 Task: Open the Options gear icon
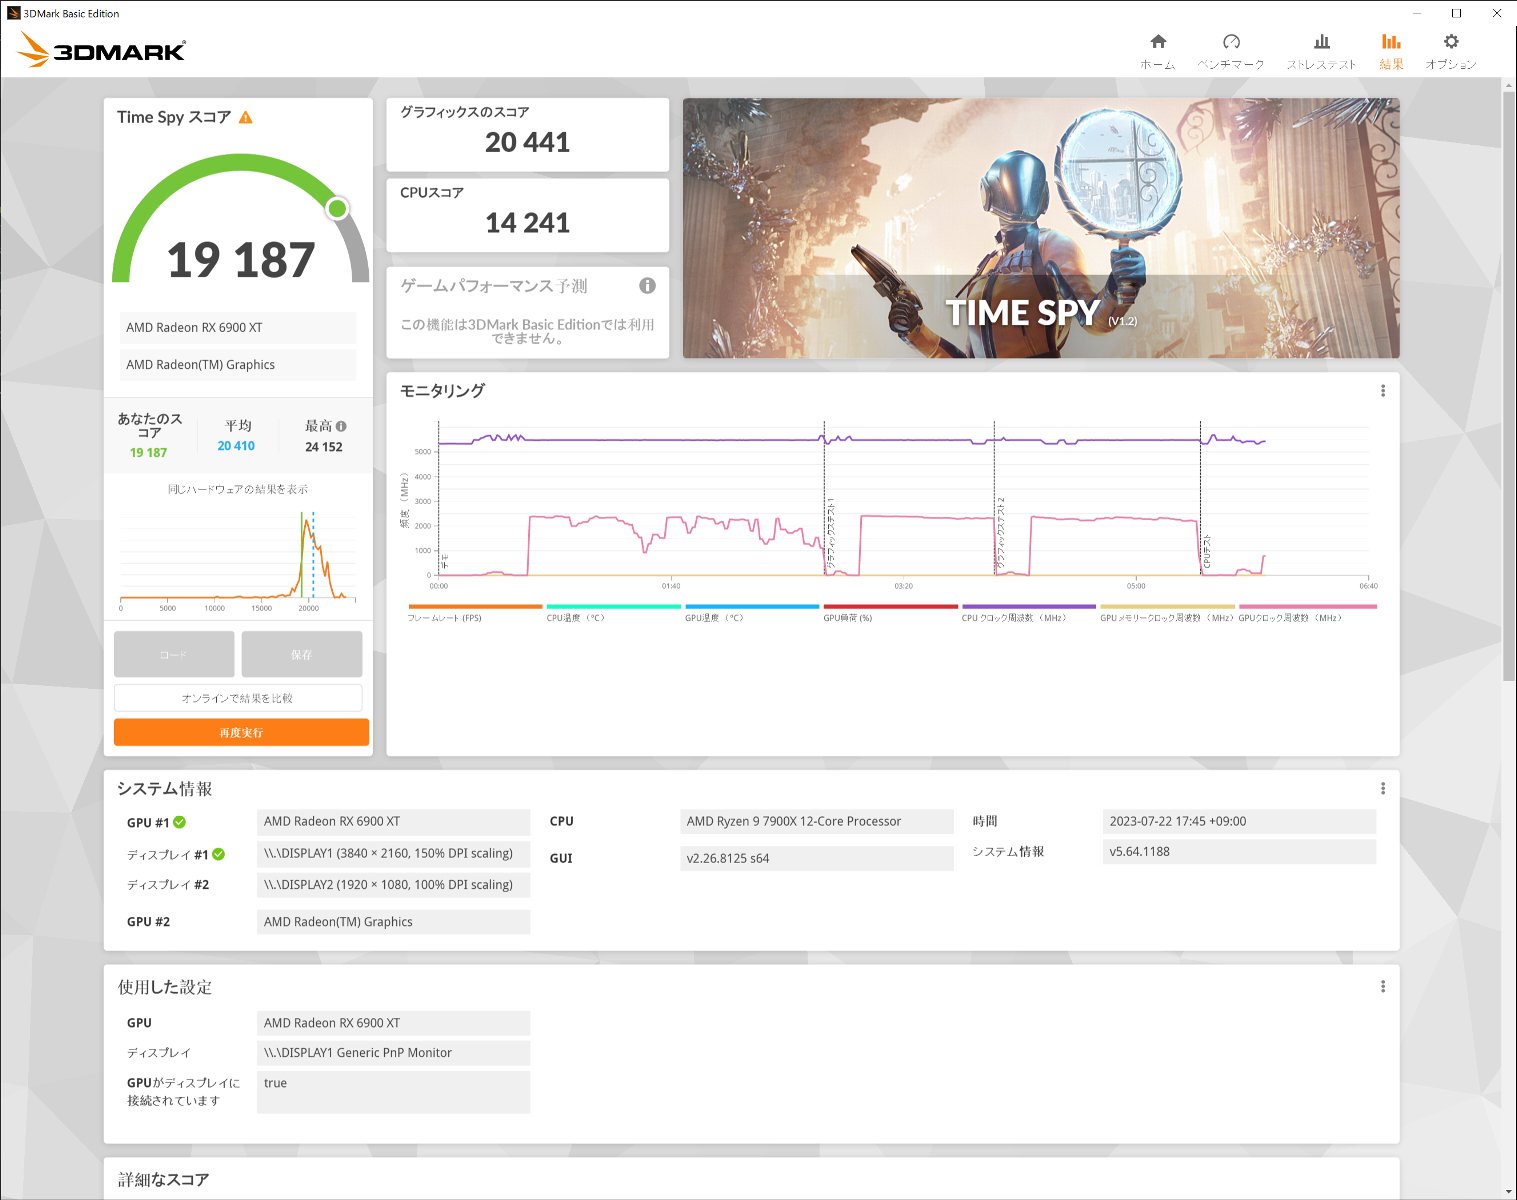(1451, 42)
